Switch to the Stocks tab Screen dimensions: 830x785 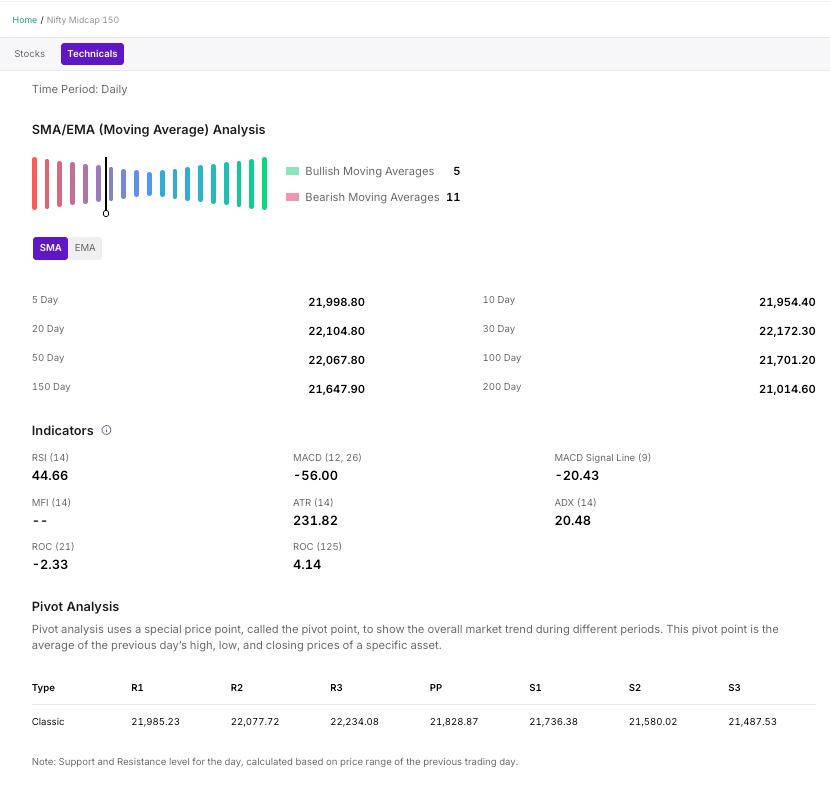(29, 54)
